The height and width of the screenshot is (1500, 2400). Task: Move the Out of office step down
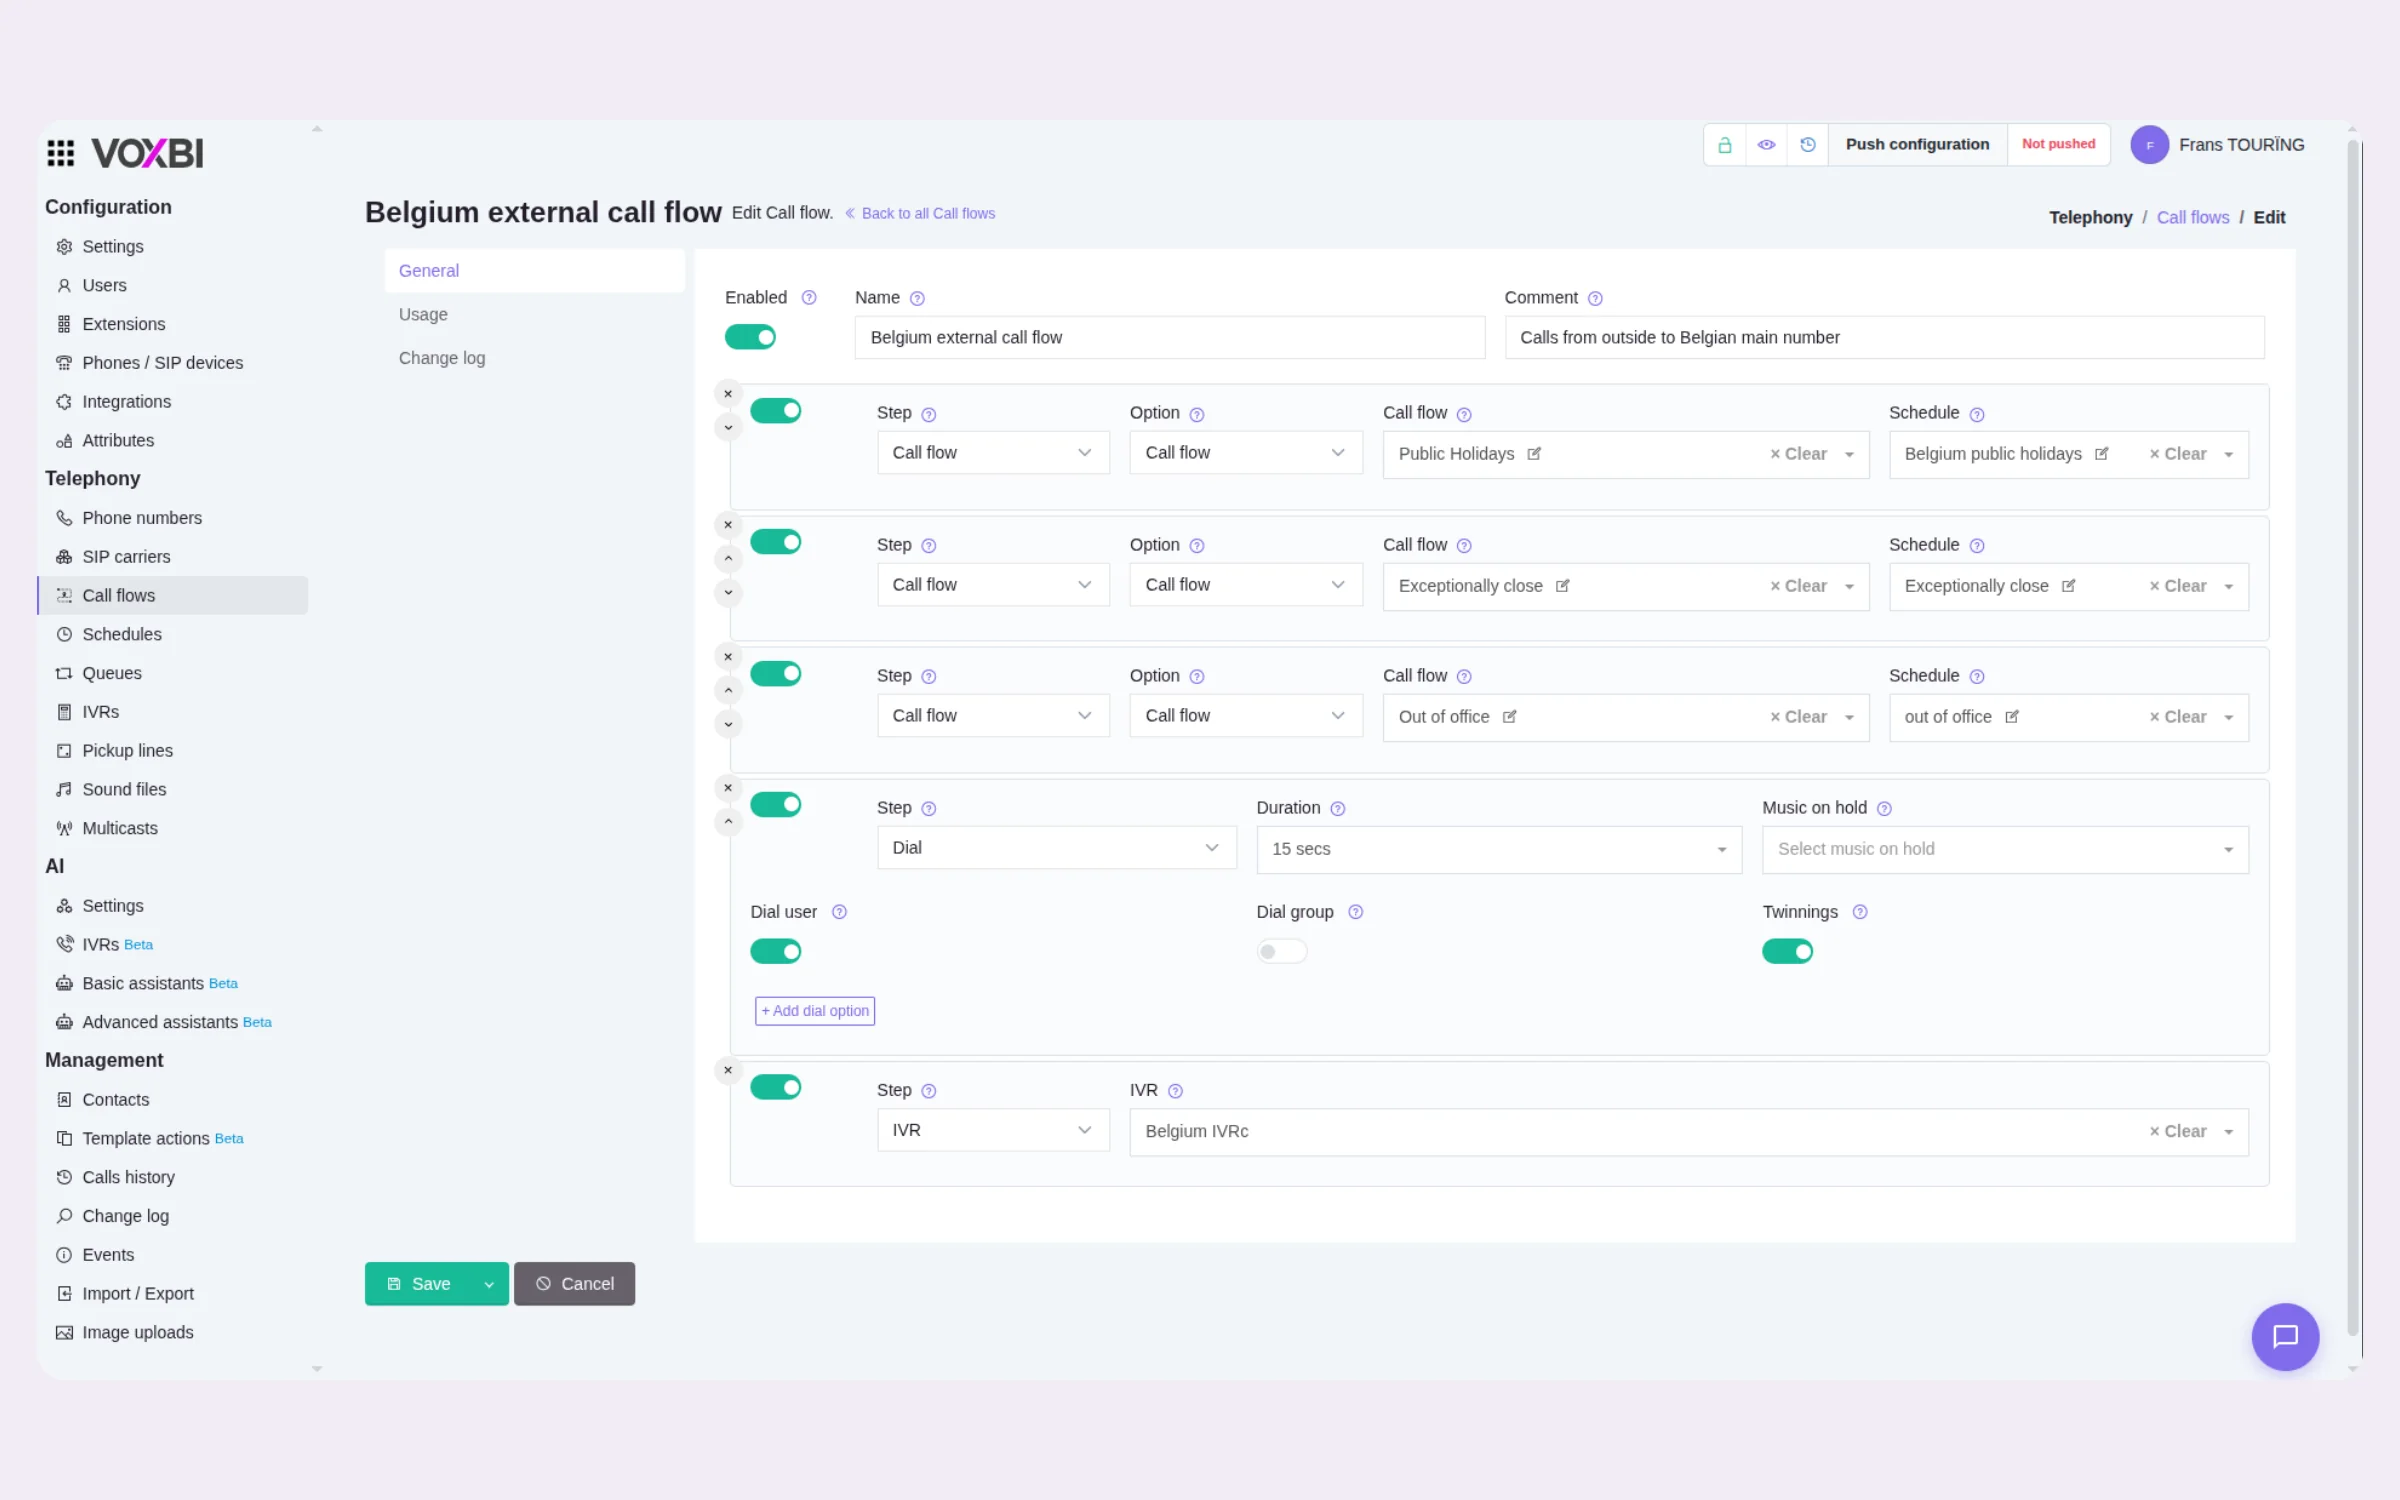[x=728, y=724]
